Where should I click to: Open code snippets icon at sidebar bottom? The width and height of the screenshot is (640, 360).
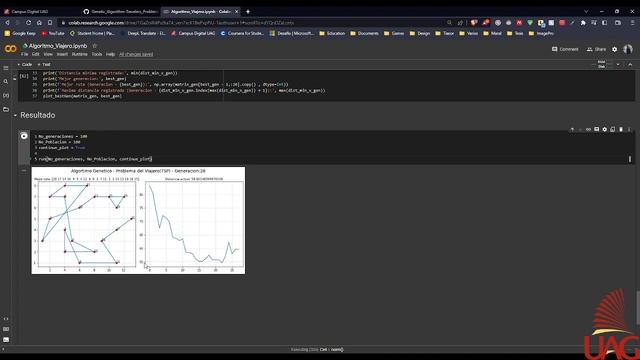(6, 319)
